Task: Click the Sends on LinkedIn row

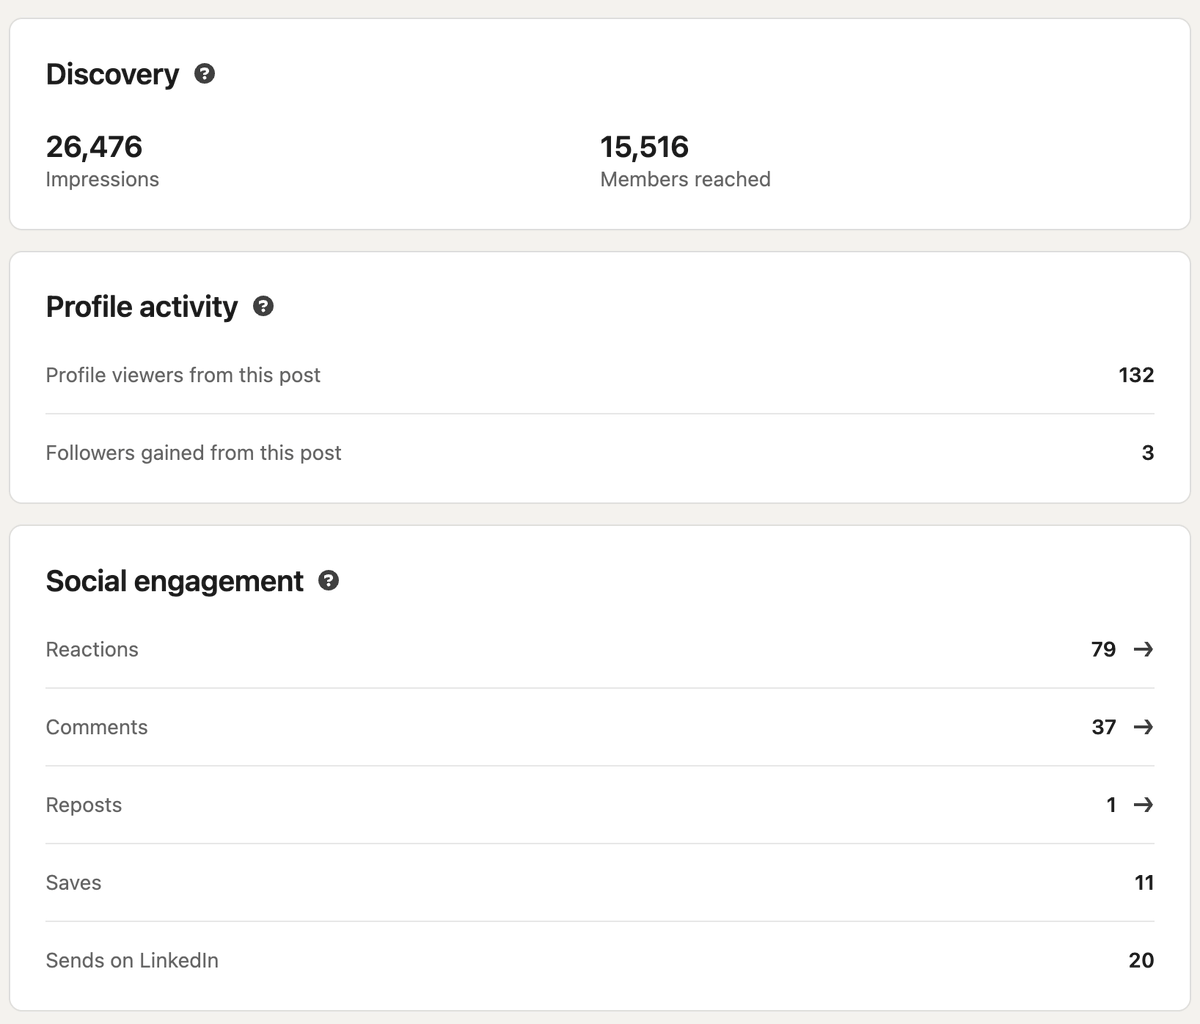Action: click(600, 960)
